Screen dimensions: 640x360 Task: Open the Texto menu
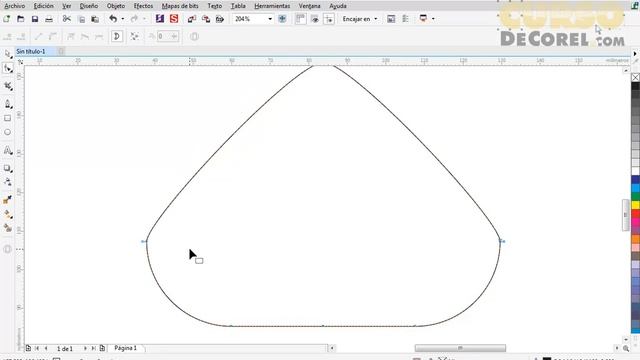[215, 6]
